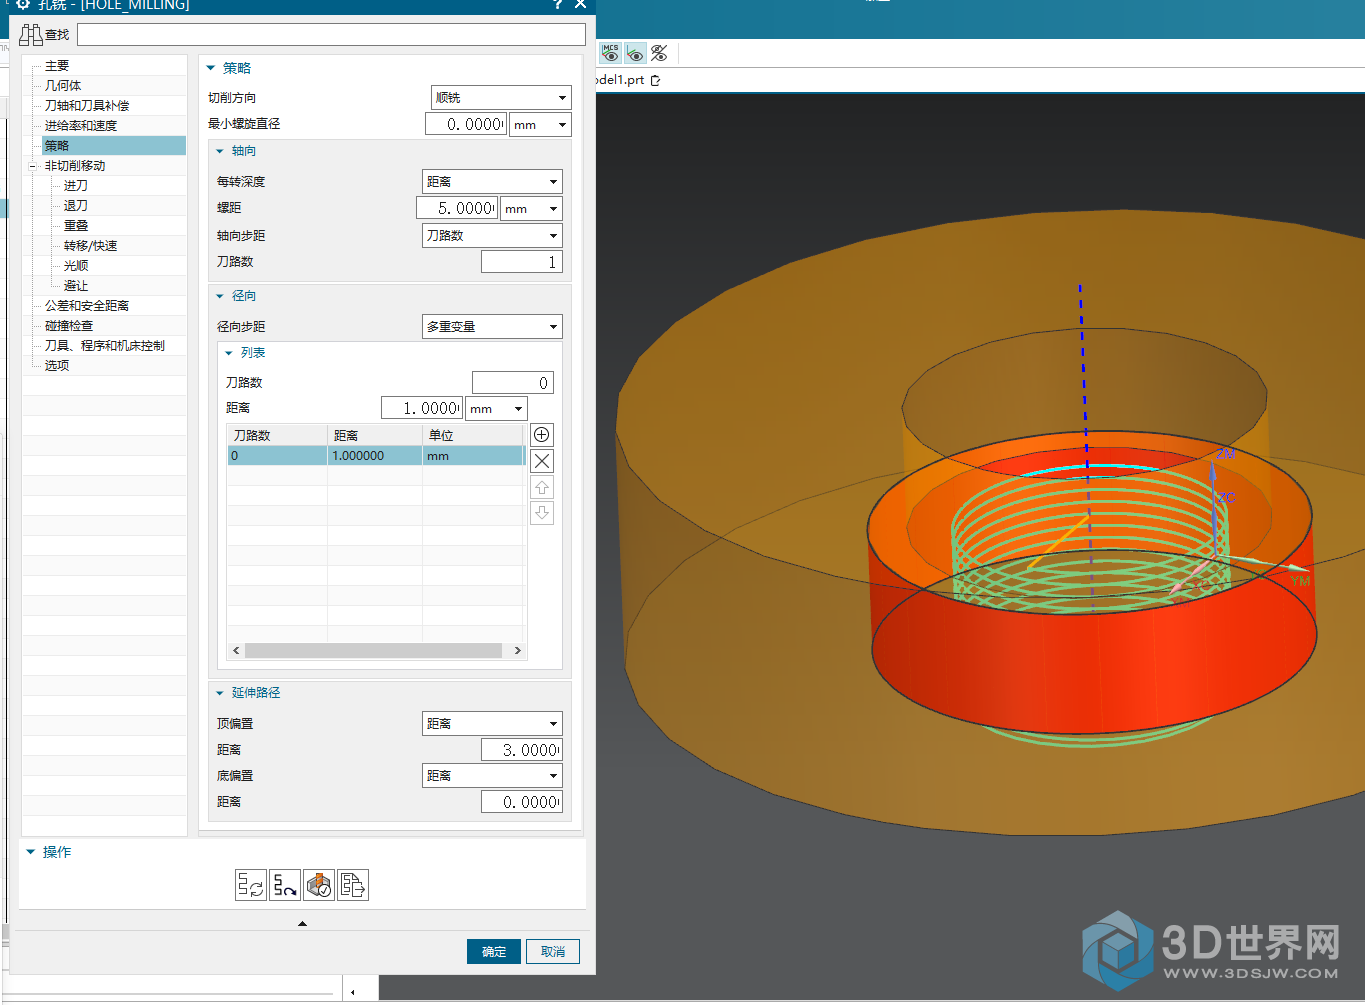Open minimum helix diameter unit dropdown
This screenshot has height=1005, width=1365.
[x=540, y=124]
